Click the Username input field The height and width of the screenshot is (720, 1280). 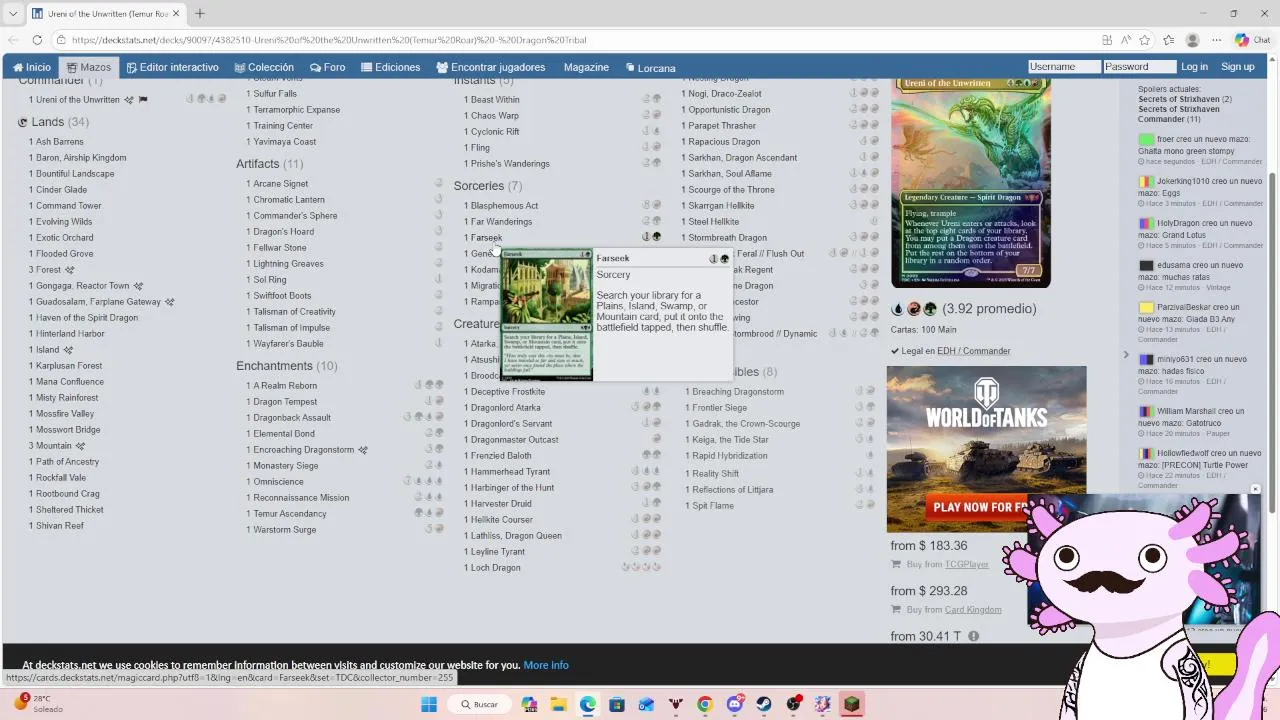(x=1064, y=66)
